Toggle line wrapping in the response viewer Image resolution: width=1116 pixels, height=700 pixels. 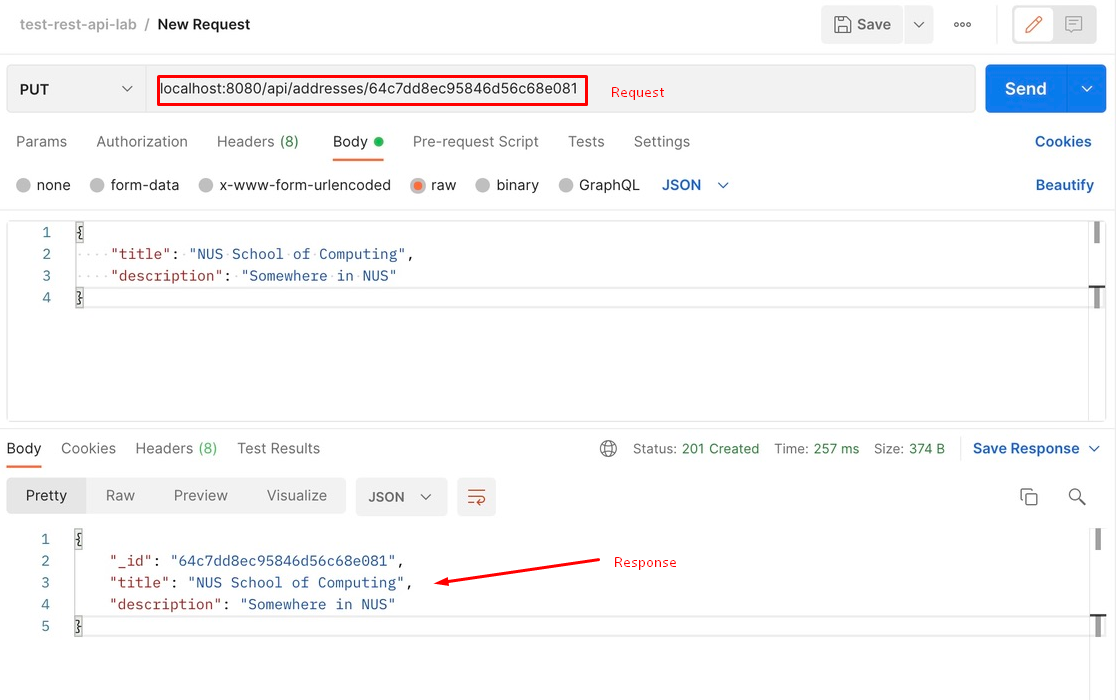coord(476,497)
